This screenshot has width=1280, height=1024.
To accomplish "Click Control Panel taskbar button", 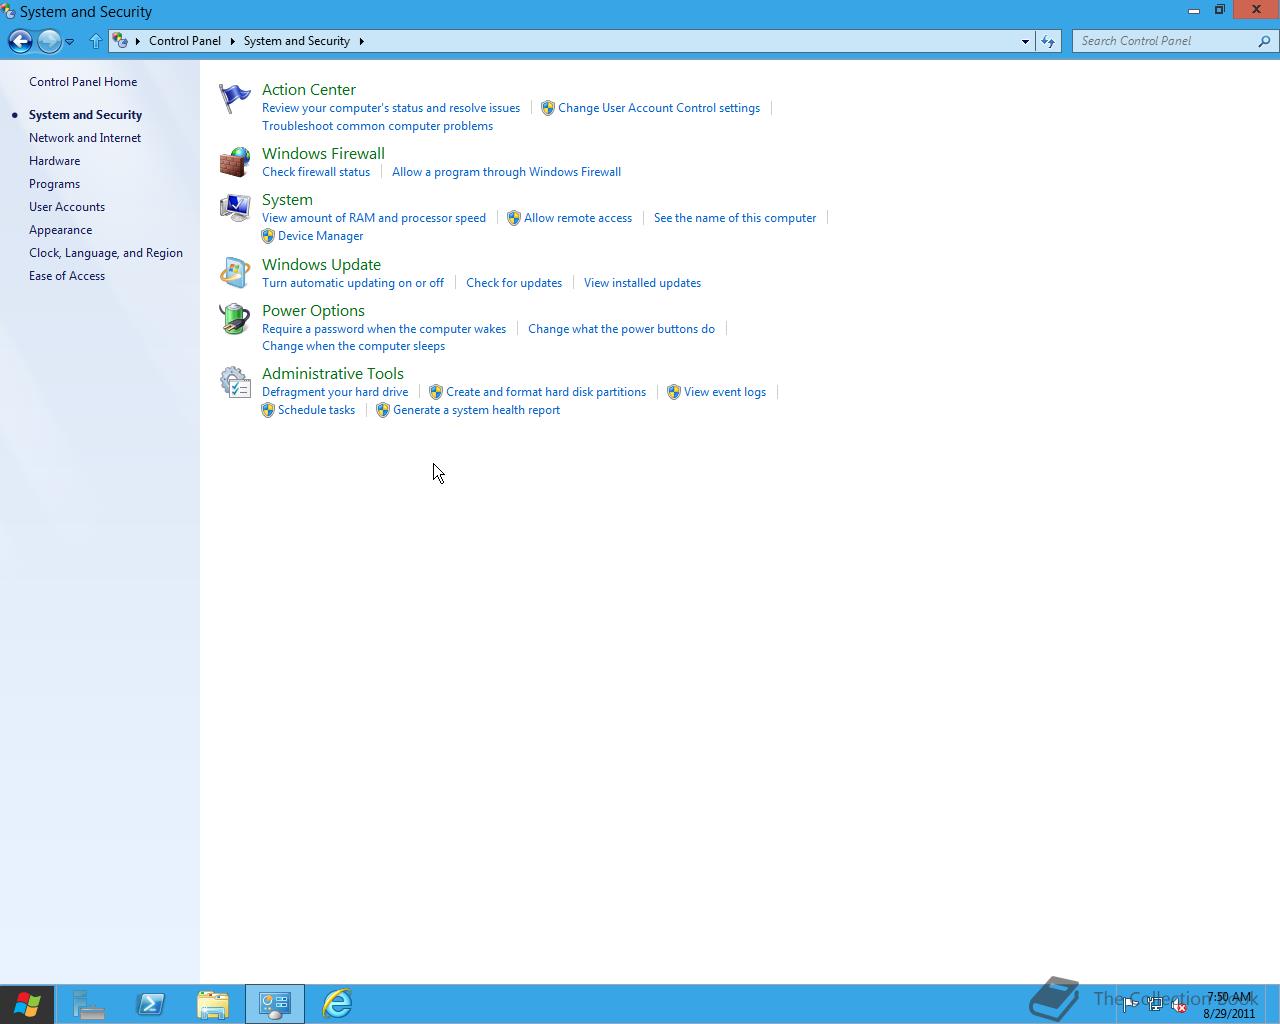I will 275,1004.
